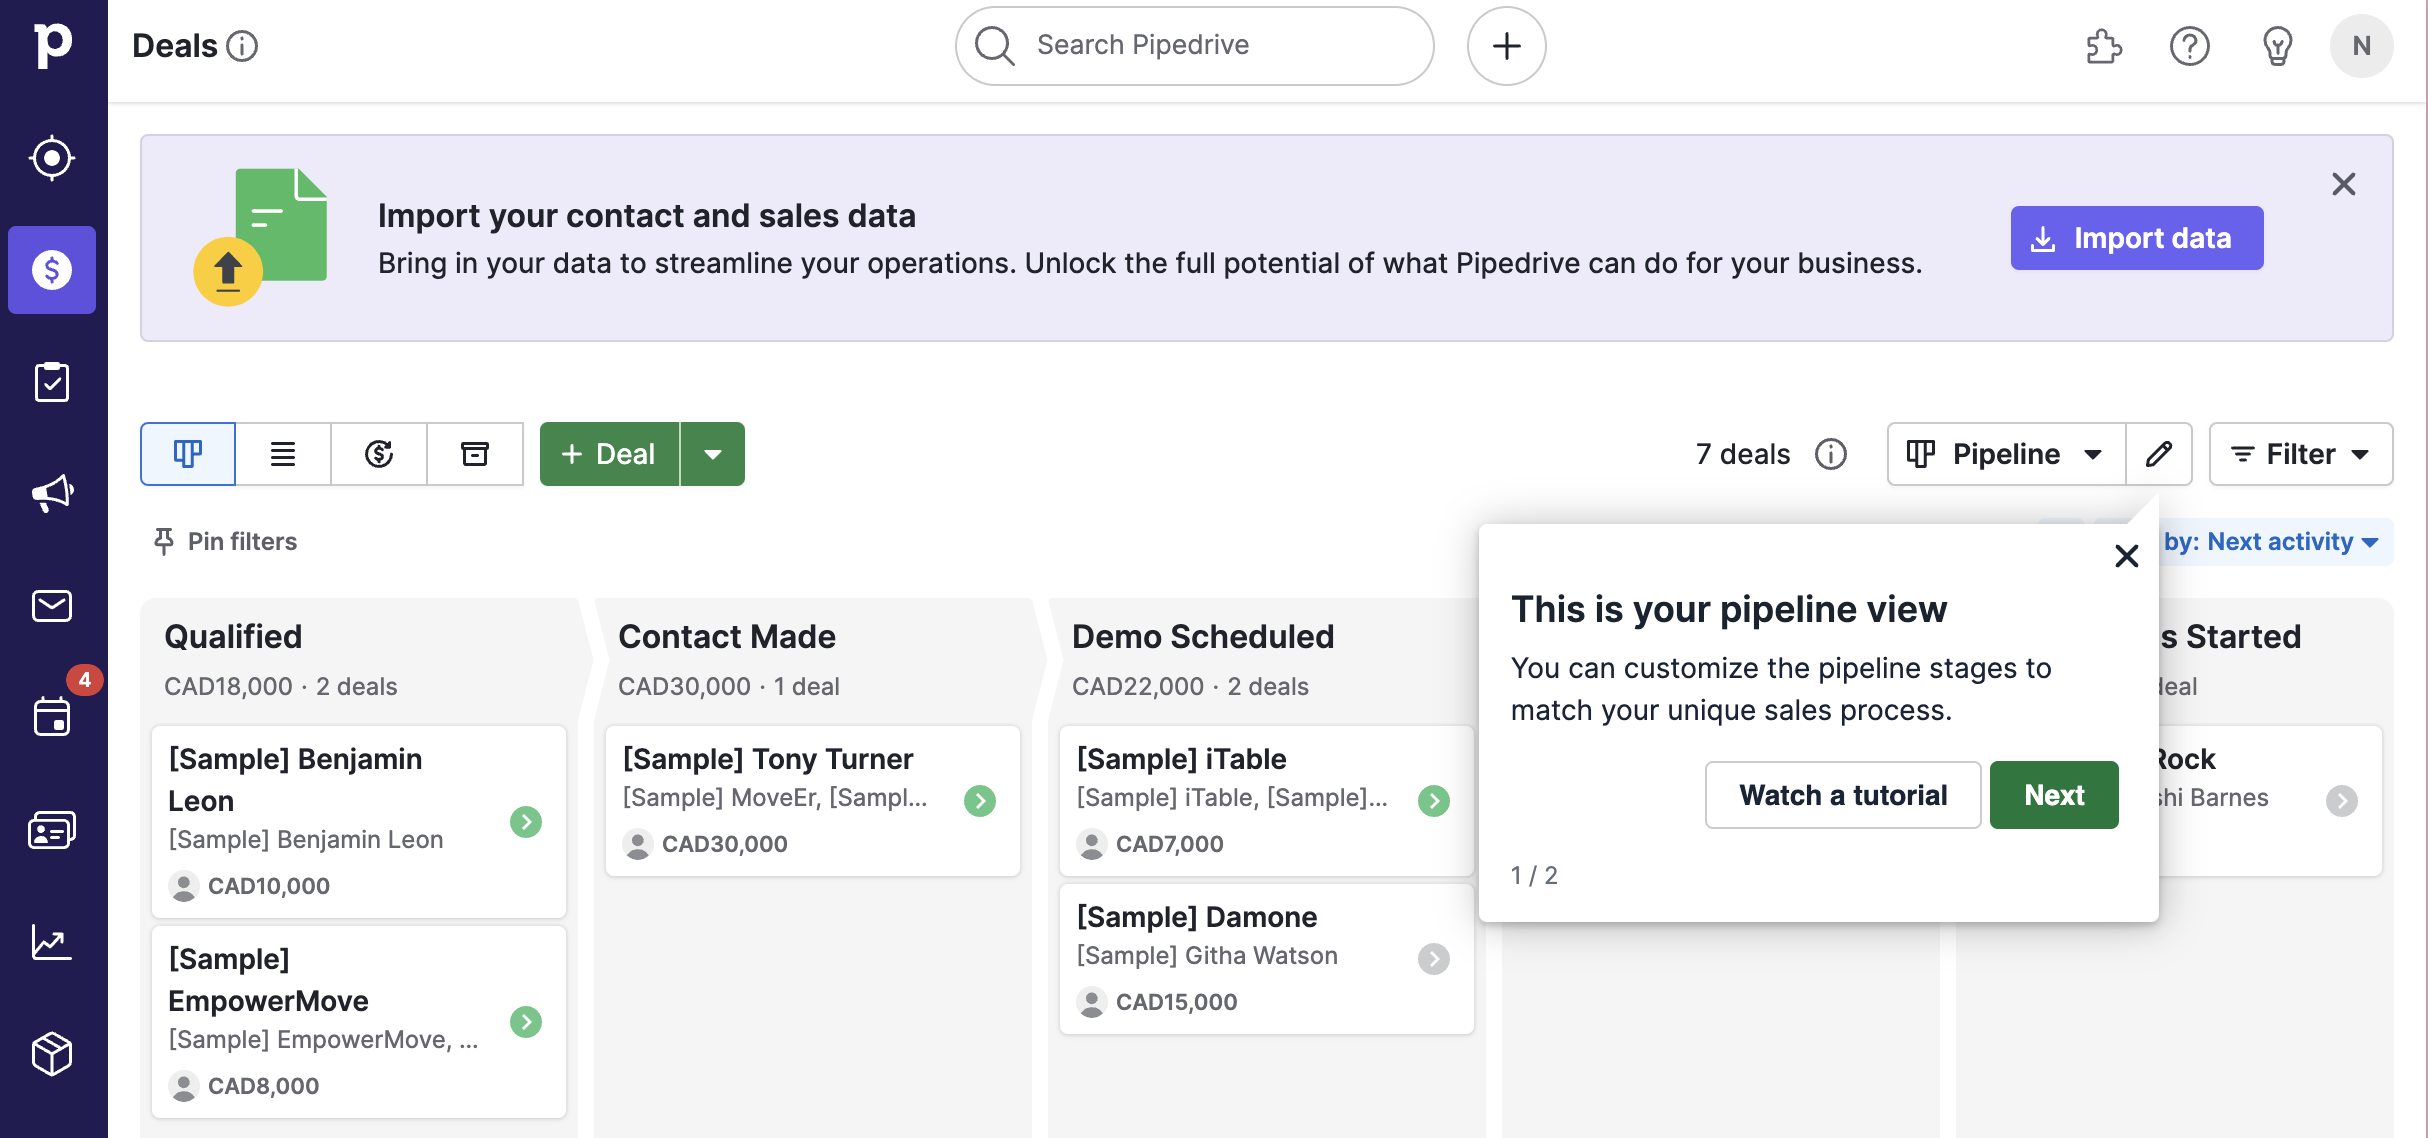Open the Damone deal card
The image size is (2428, 1138).
point(1267,959)
